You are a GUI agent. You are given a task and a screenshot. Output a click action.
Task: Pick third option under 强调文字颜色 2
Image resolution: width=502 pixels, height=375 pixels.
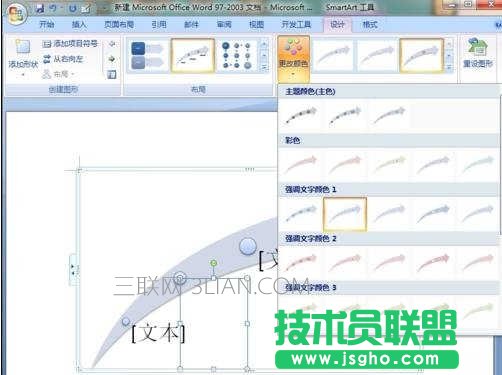click(389, 263)
